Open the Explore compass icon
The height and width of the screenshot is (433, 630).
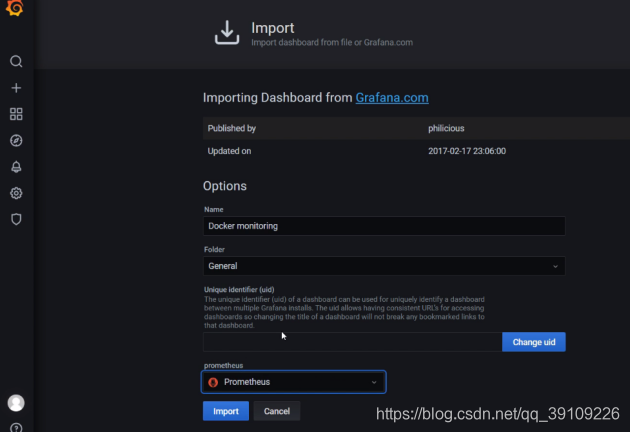(16, 141)
